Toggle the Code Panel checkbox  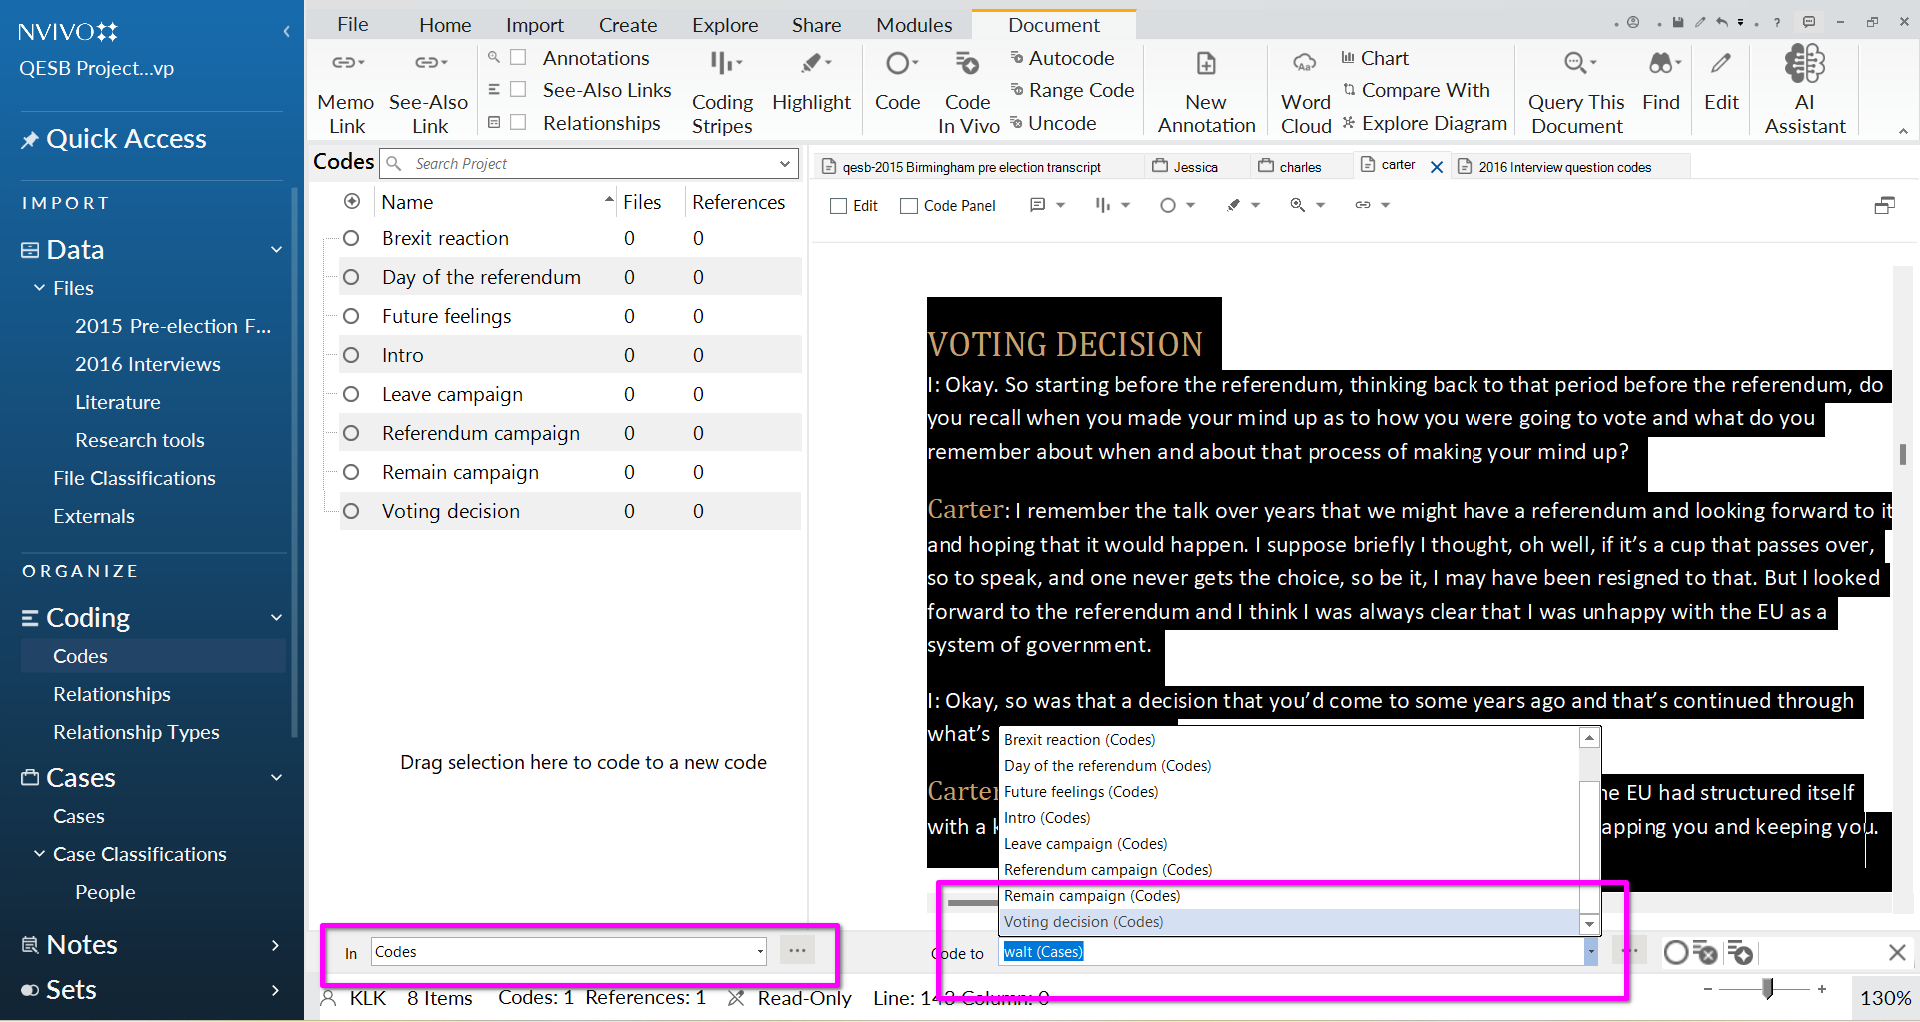(x=909, y=206)
